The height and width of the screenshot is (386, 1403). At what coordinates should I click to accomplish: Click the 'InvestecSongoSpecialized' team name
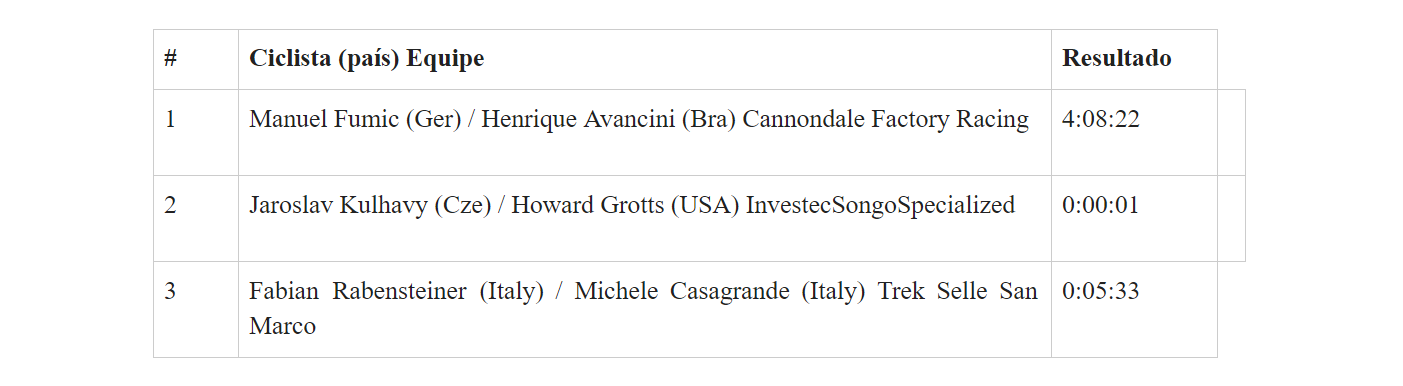[880, 206]
